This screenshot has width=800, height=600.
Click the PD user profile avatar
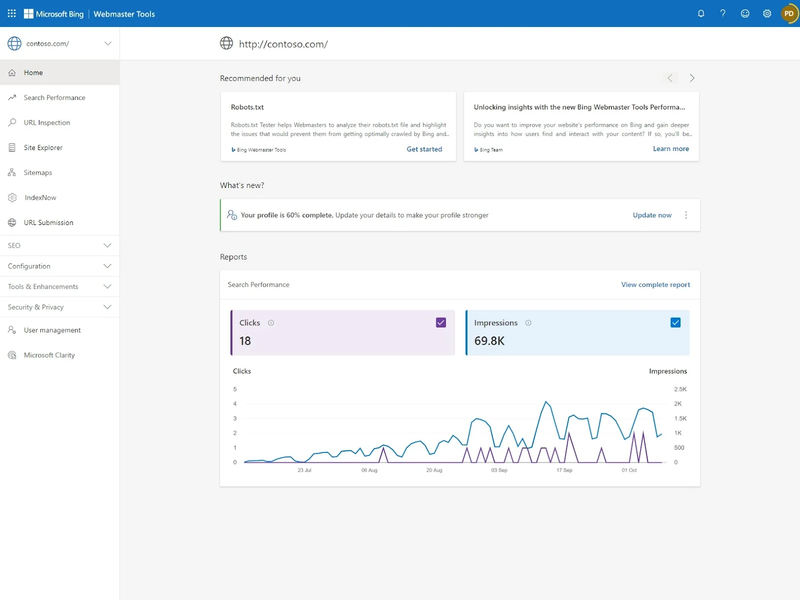(789, 14)
